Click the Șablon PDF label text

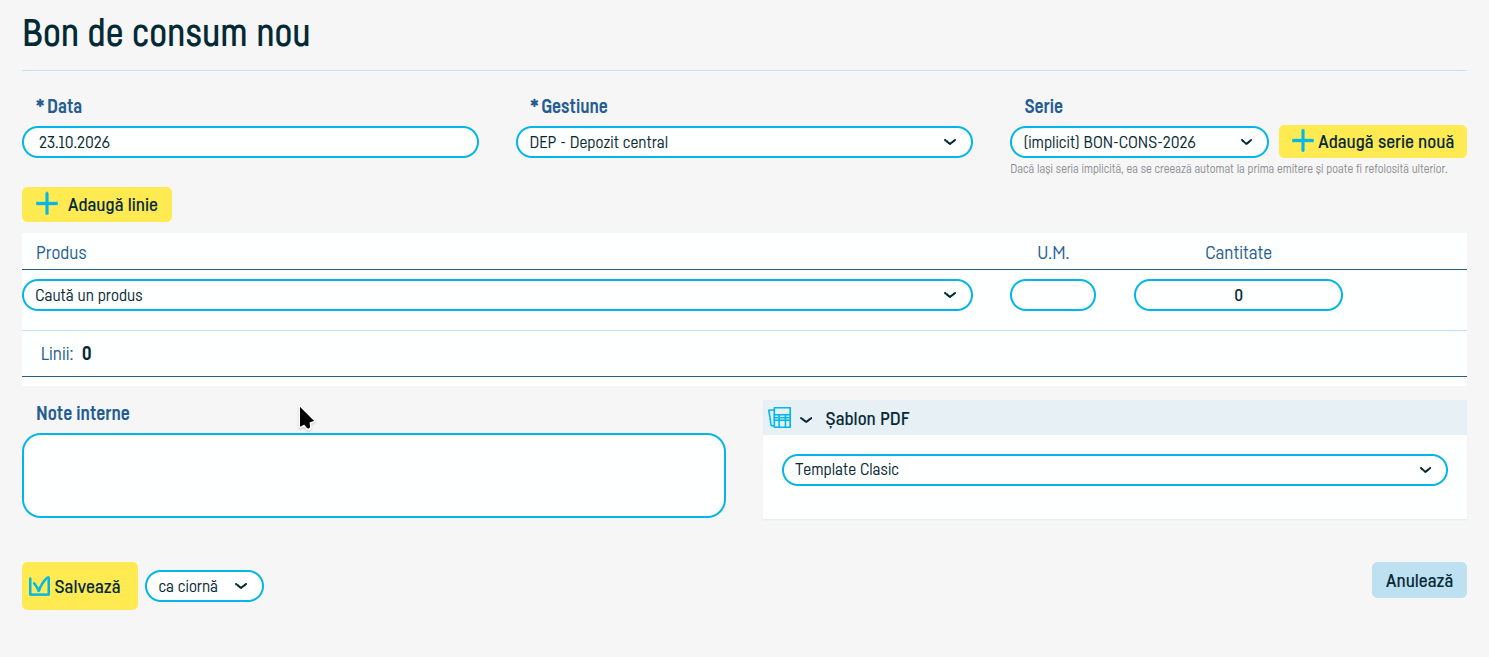(x=867, y=420)
